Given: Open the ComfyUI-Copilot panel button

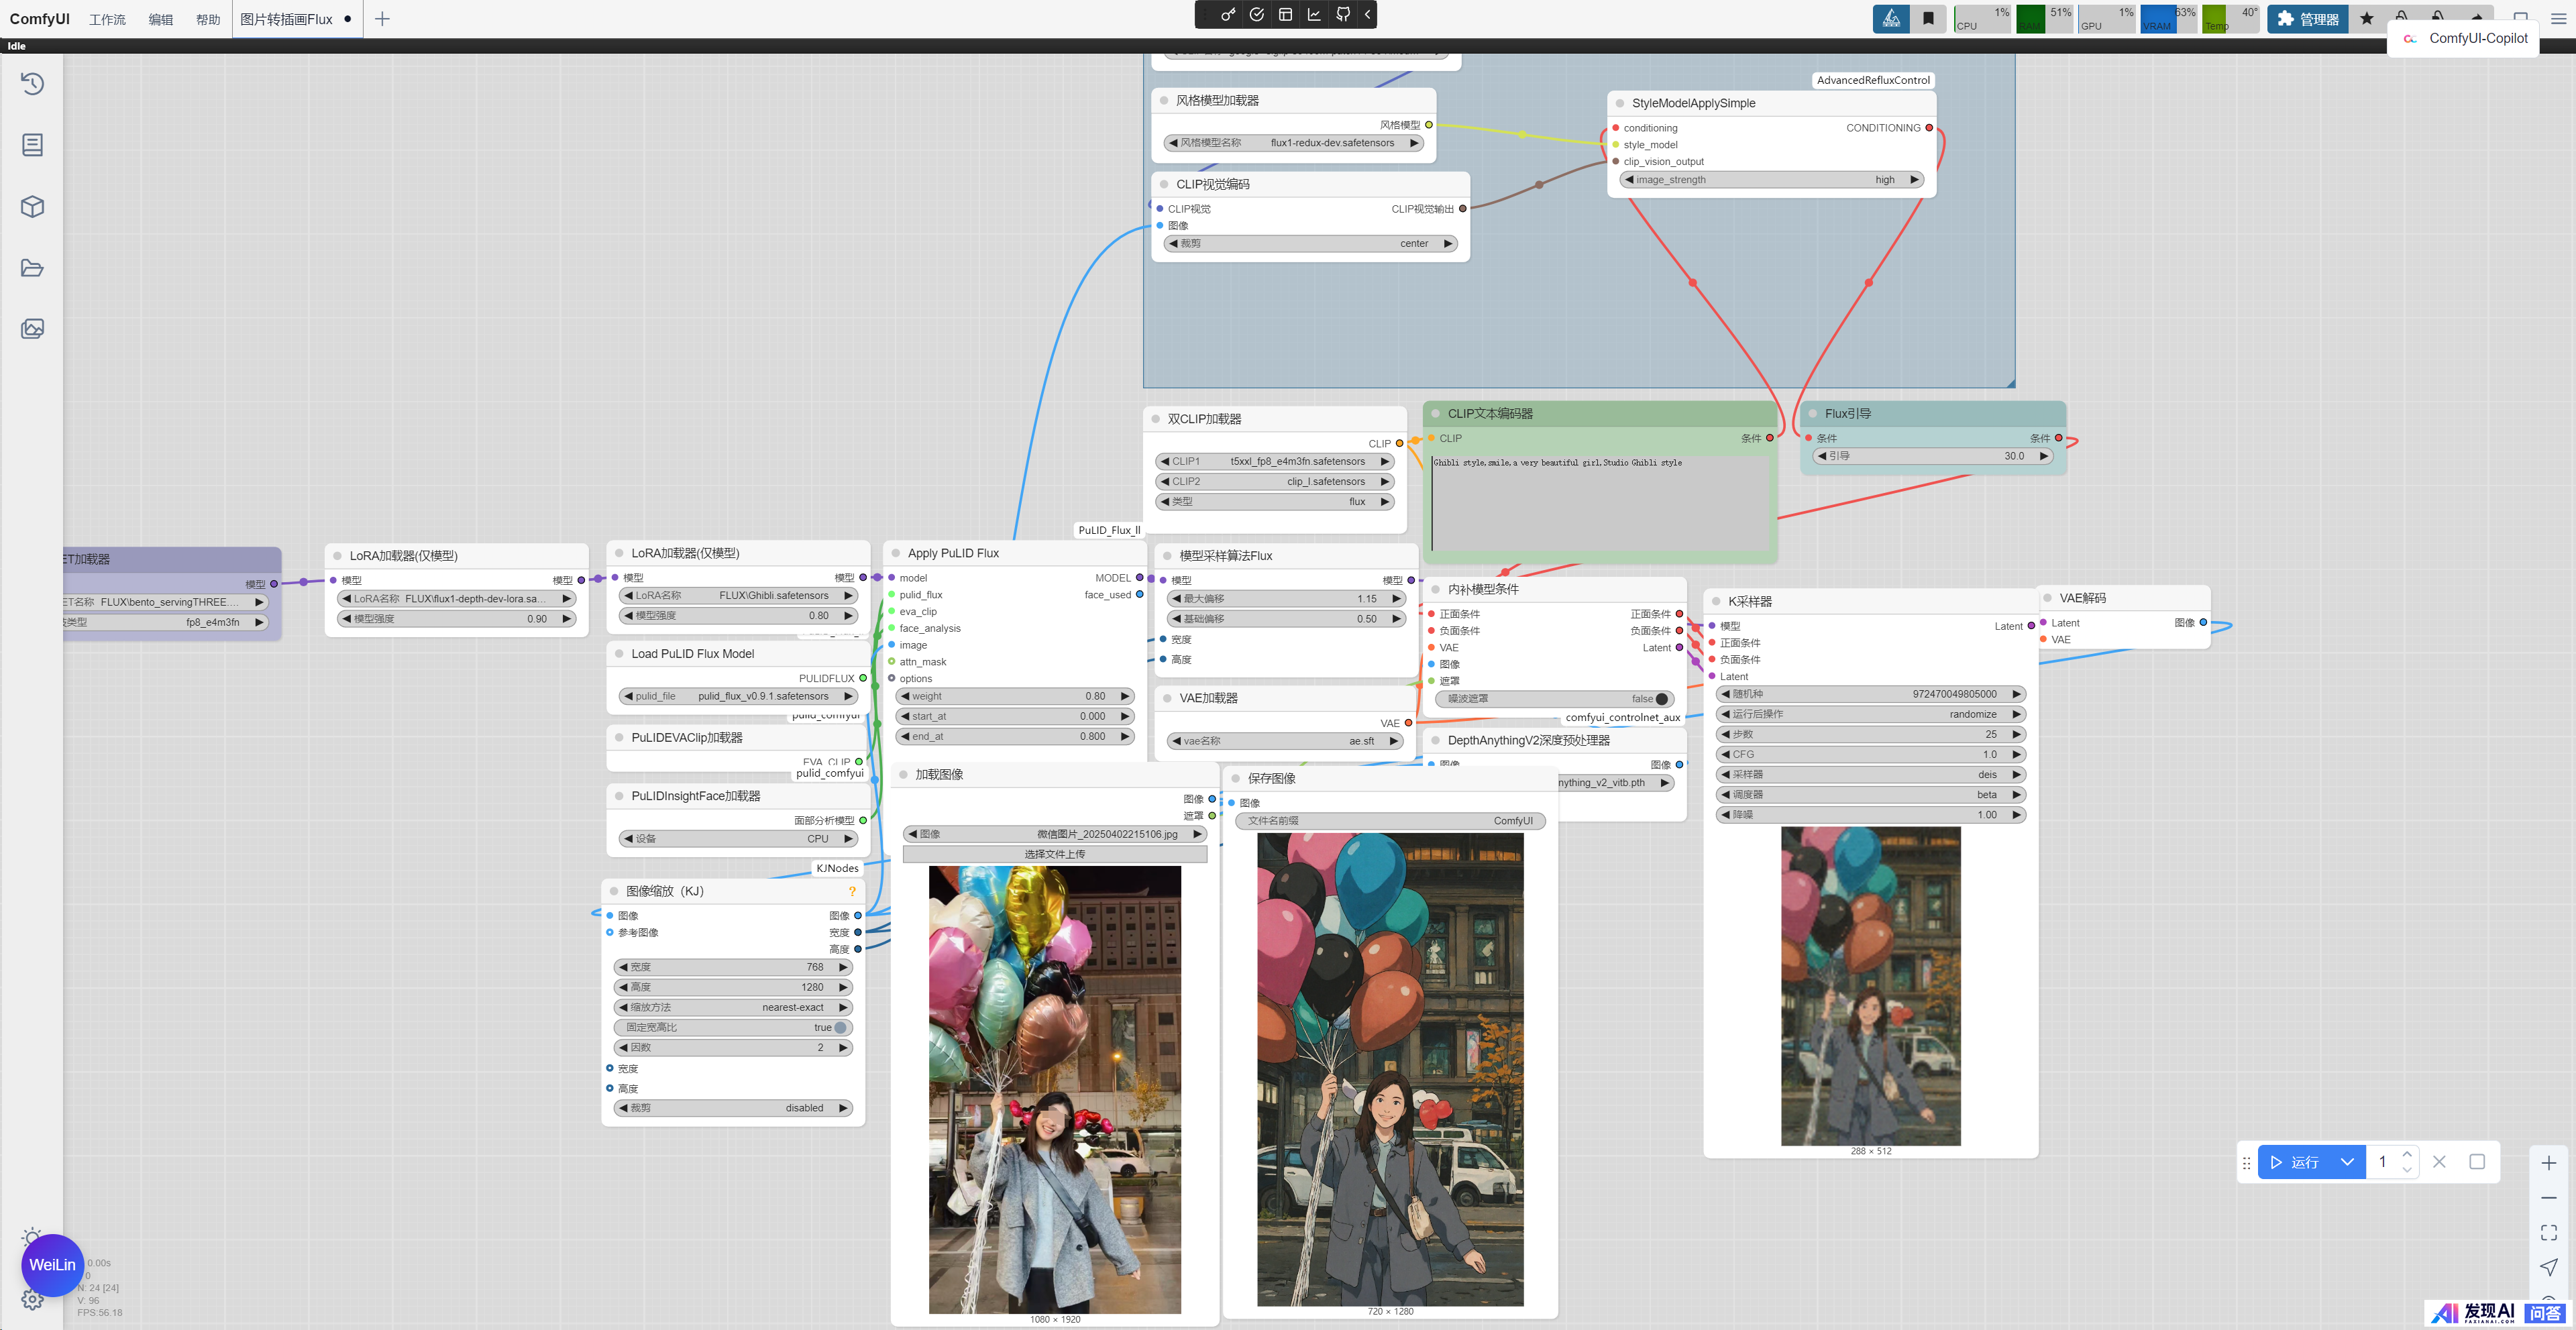Looking at the screenshot, I should tap(2464, 38).
